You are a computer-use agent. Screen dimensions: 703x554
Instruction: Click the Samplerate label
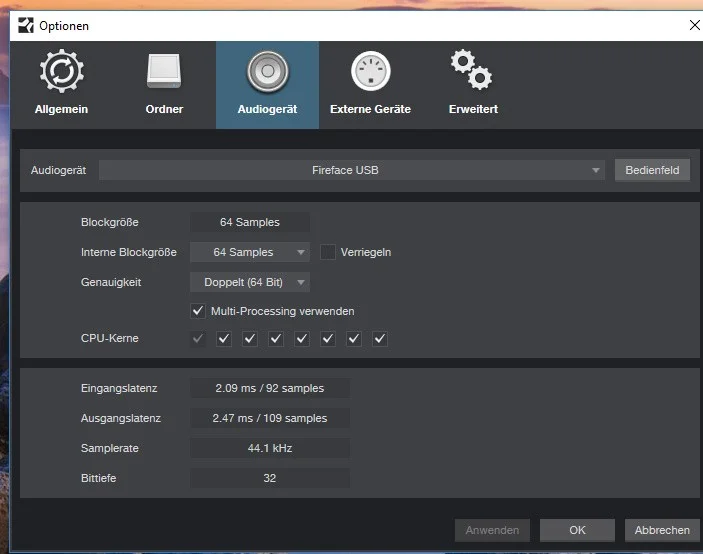click(109, 448)
